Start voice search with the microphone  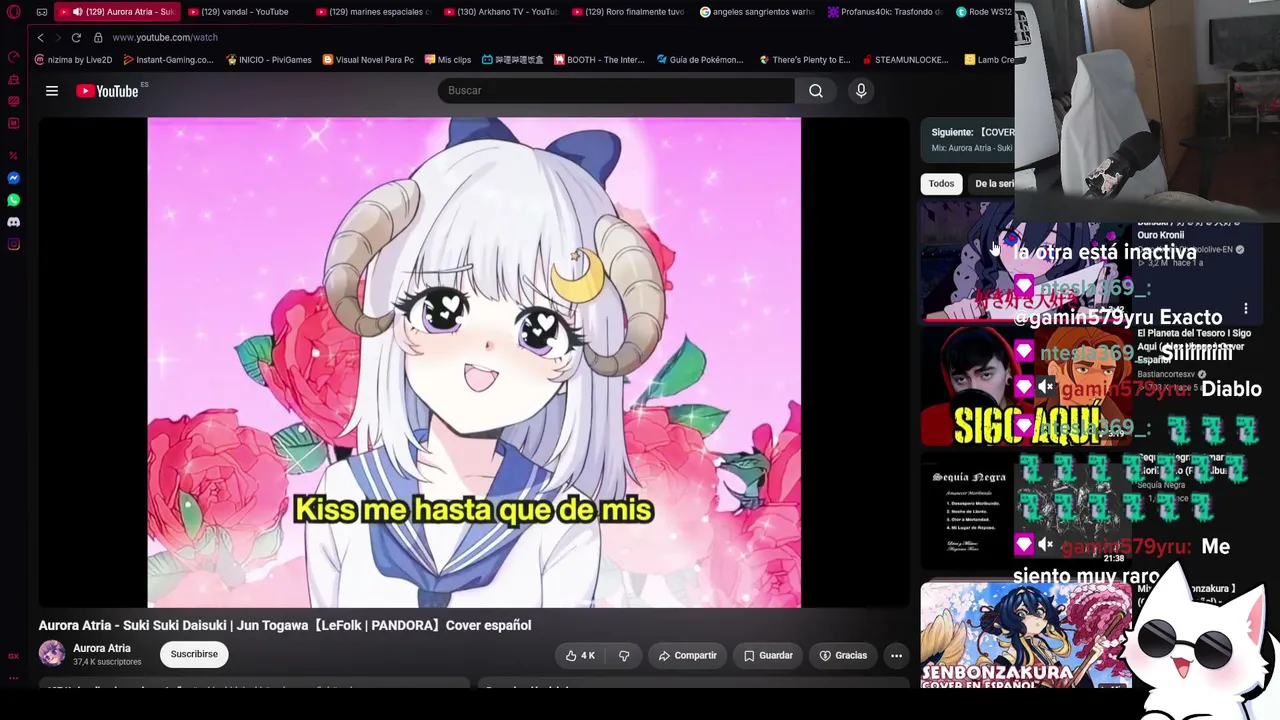pyautogui.click(x=861, y=91)
